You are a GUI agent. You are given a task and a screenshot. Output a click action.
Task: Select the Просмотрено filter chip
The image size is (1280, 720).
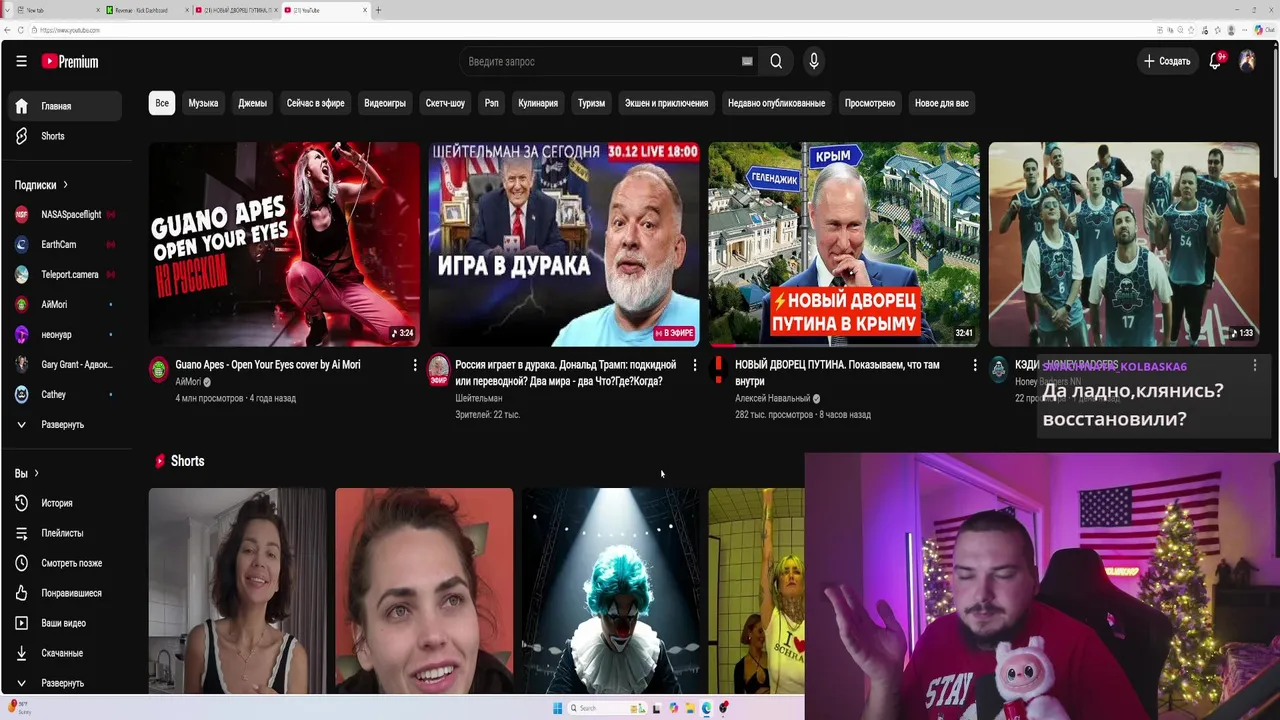(870, 103)
